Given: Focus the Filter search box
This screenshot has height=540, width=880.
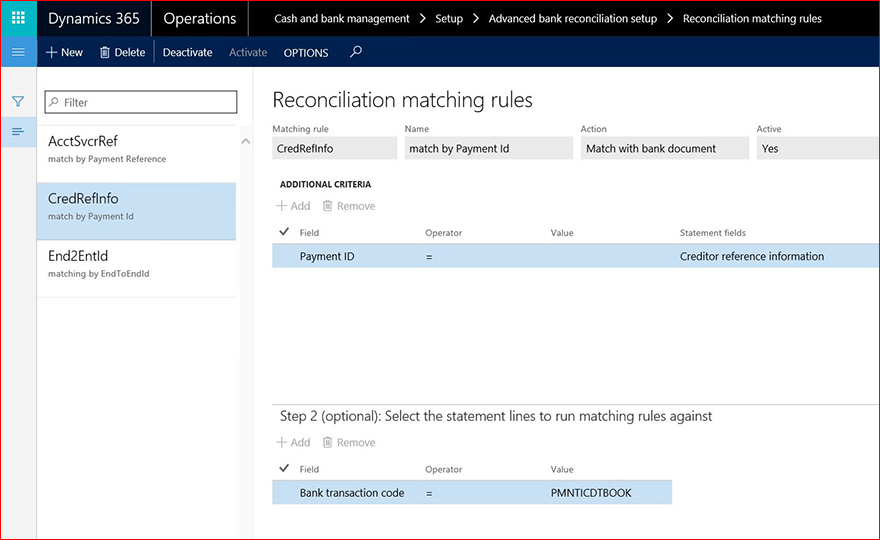Looking at the screenshot, I should [x=141, y=102].
